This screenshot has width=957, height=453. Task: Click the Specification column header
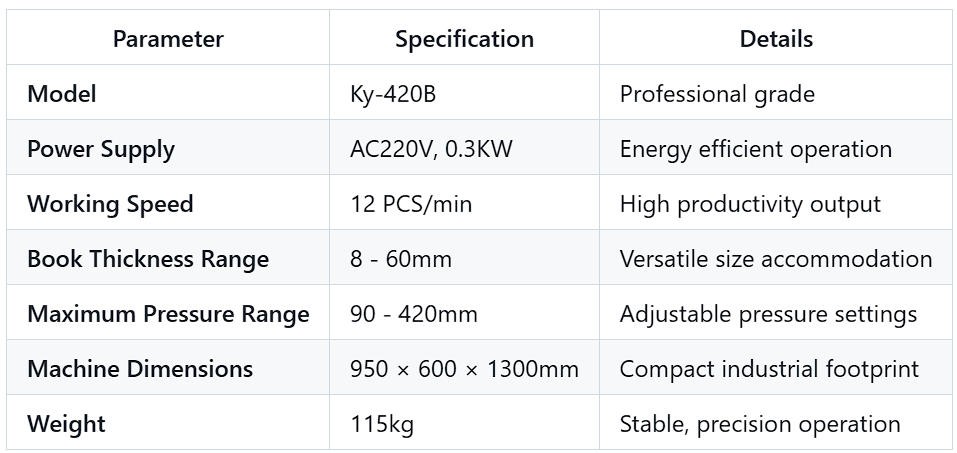tap(464, 39)
